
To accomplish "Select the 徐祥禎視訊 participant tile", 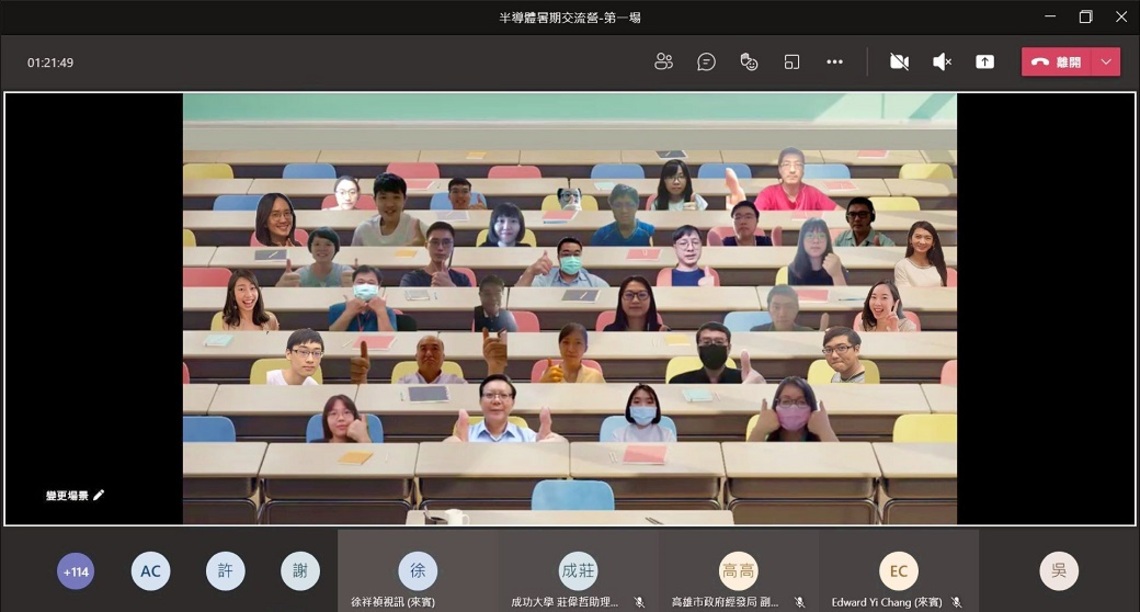I will click(418, 571).
